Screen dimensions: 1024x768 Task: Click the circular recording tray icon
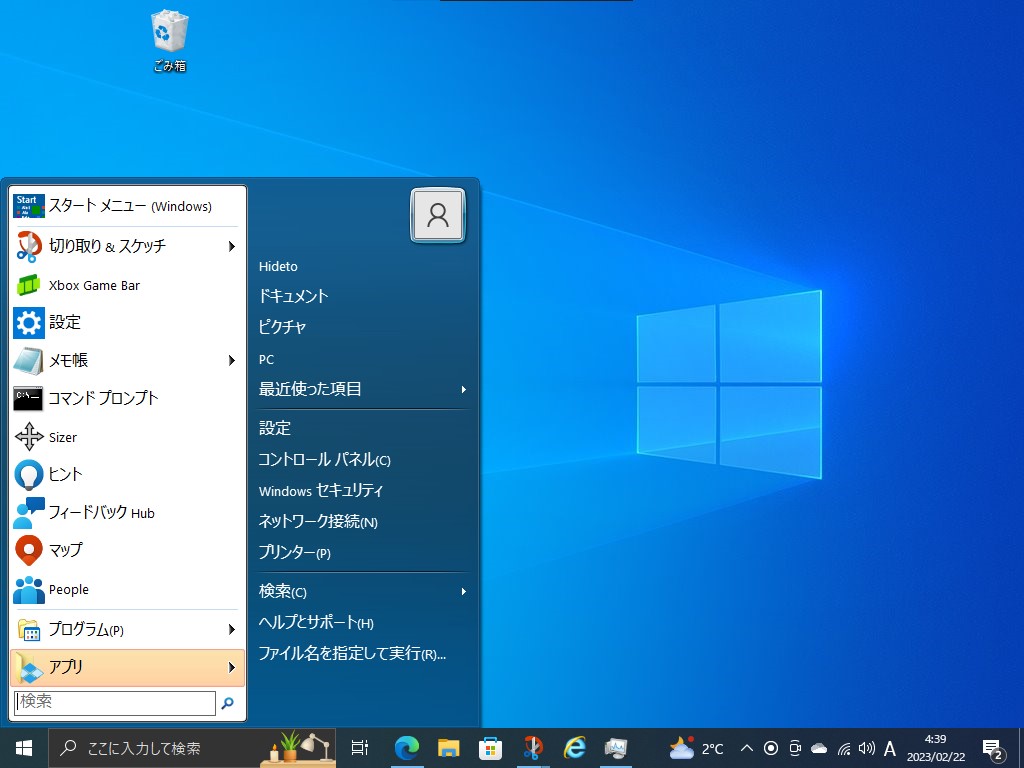[x=771, y=748]
